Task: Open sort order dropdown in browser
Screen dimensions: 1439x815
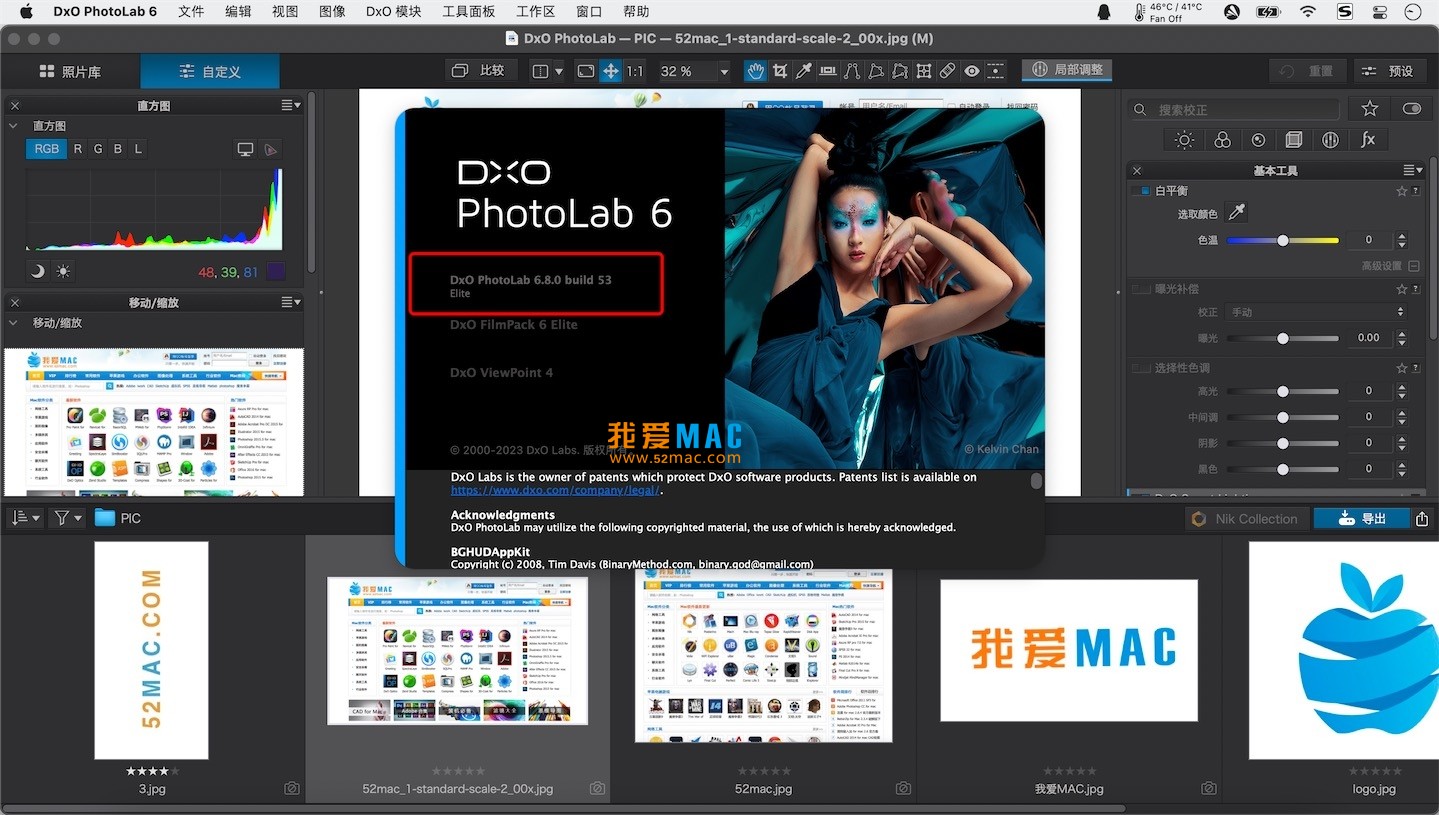Action: click(x=25, y=518)
